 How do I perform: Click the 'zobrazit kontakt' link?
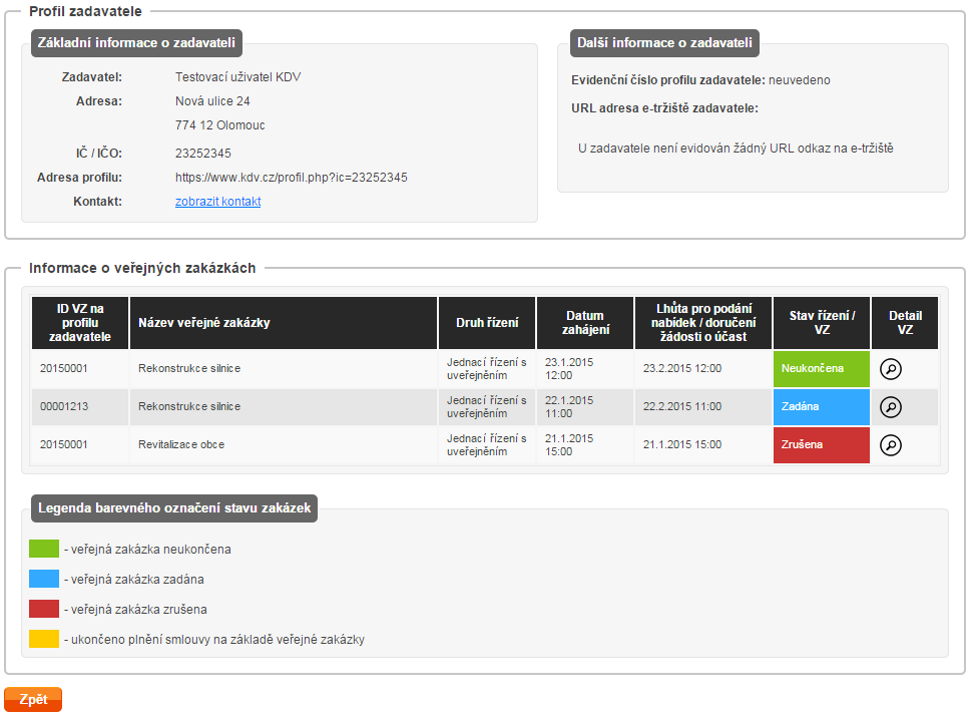(218, 201)
